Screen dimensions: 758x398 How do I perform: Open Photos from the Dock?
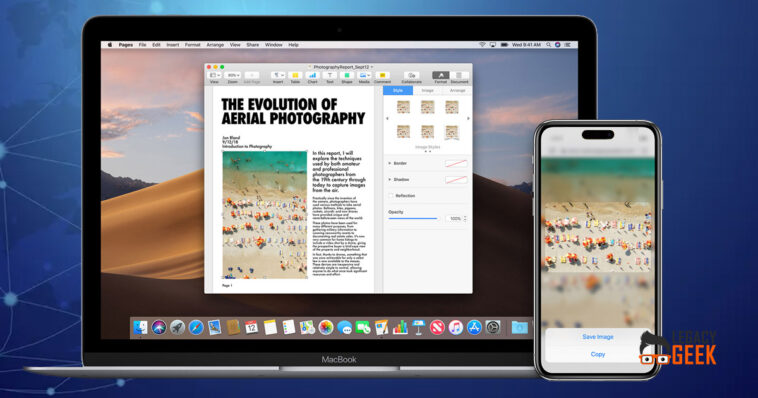coord(326,327)
